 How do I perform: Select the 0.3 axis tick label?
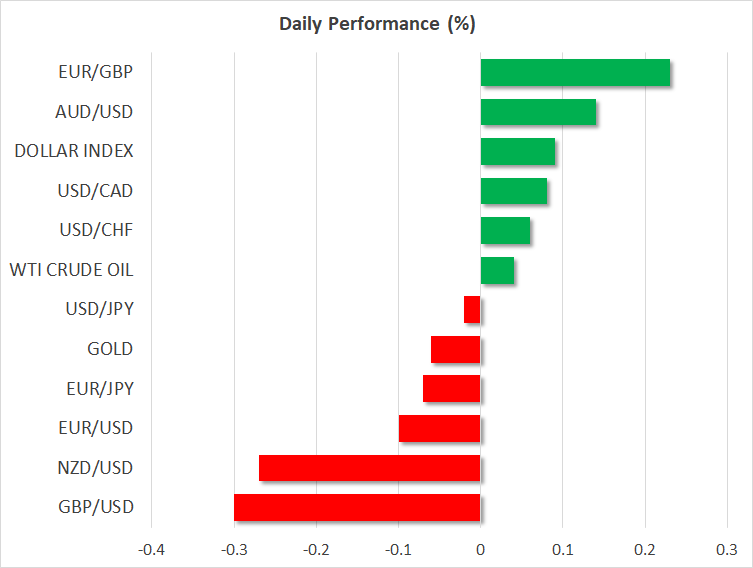pyautogui.click(x=727, y=550)
